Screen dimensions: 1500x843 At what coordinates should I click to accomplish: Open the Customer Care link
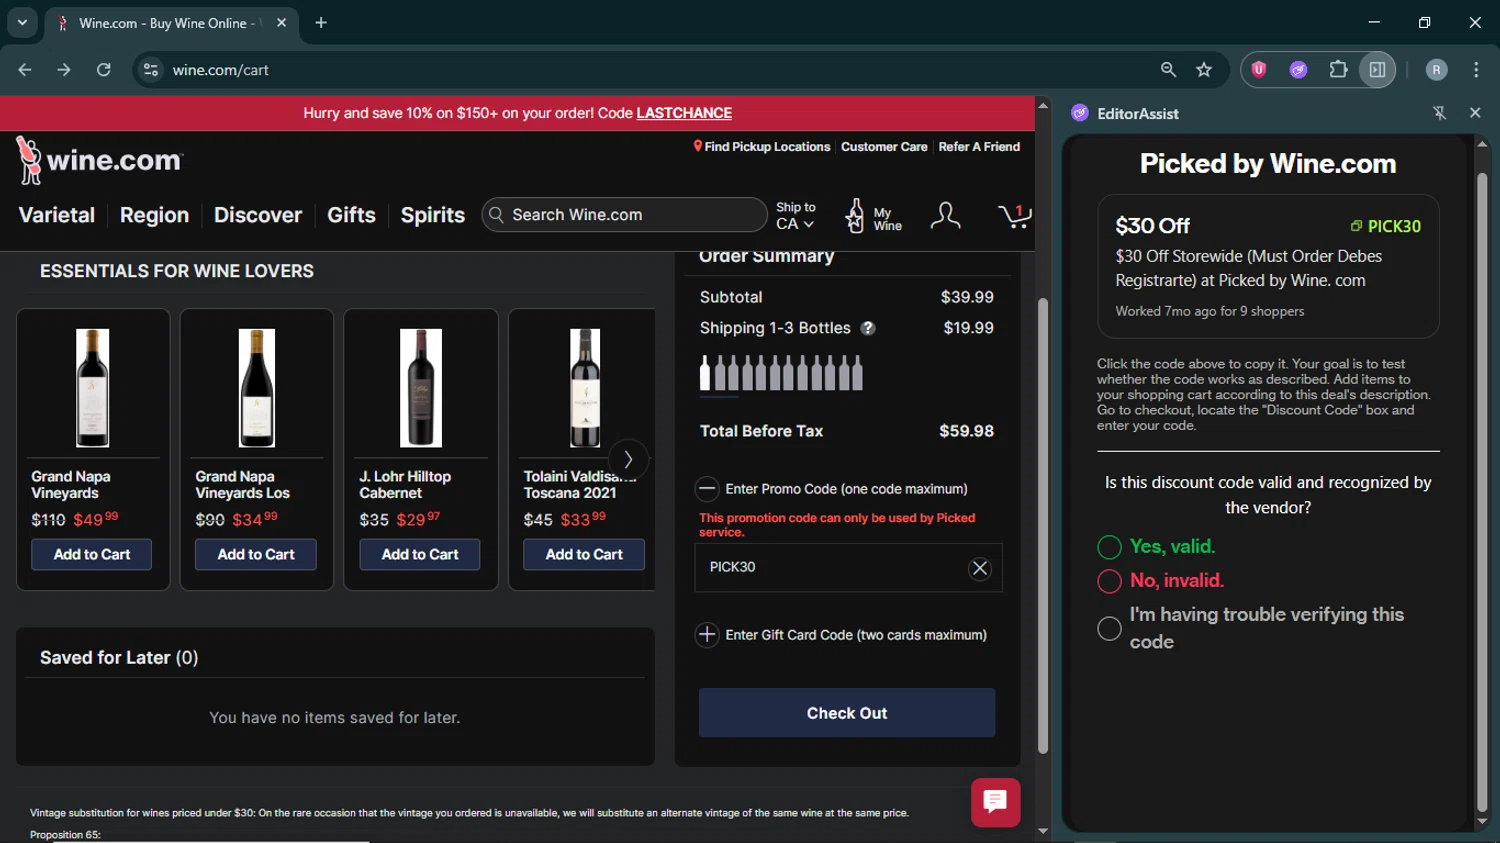(x=884, y=146)
